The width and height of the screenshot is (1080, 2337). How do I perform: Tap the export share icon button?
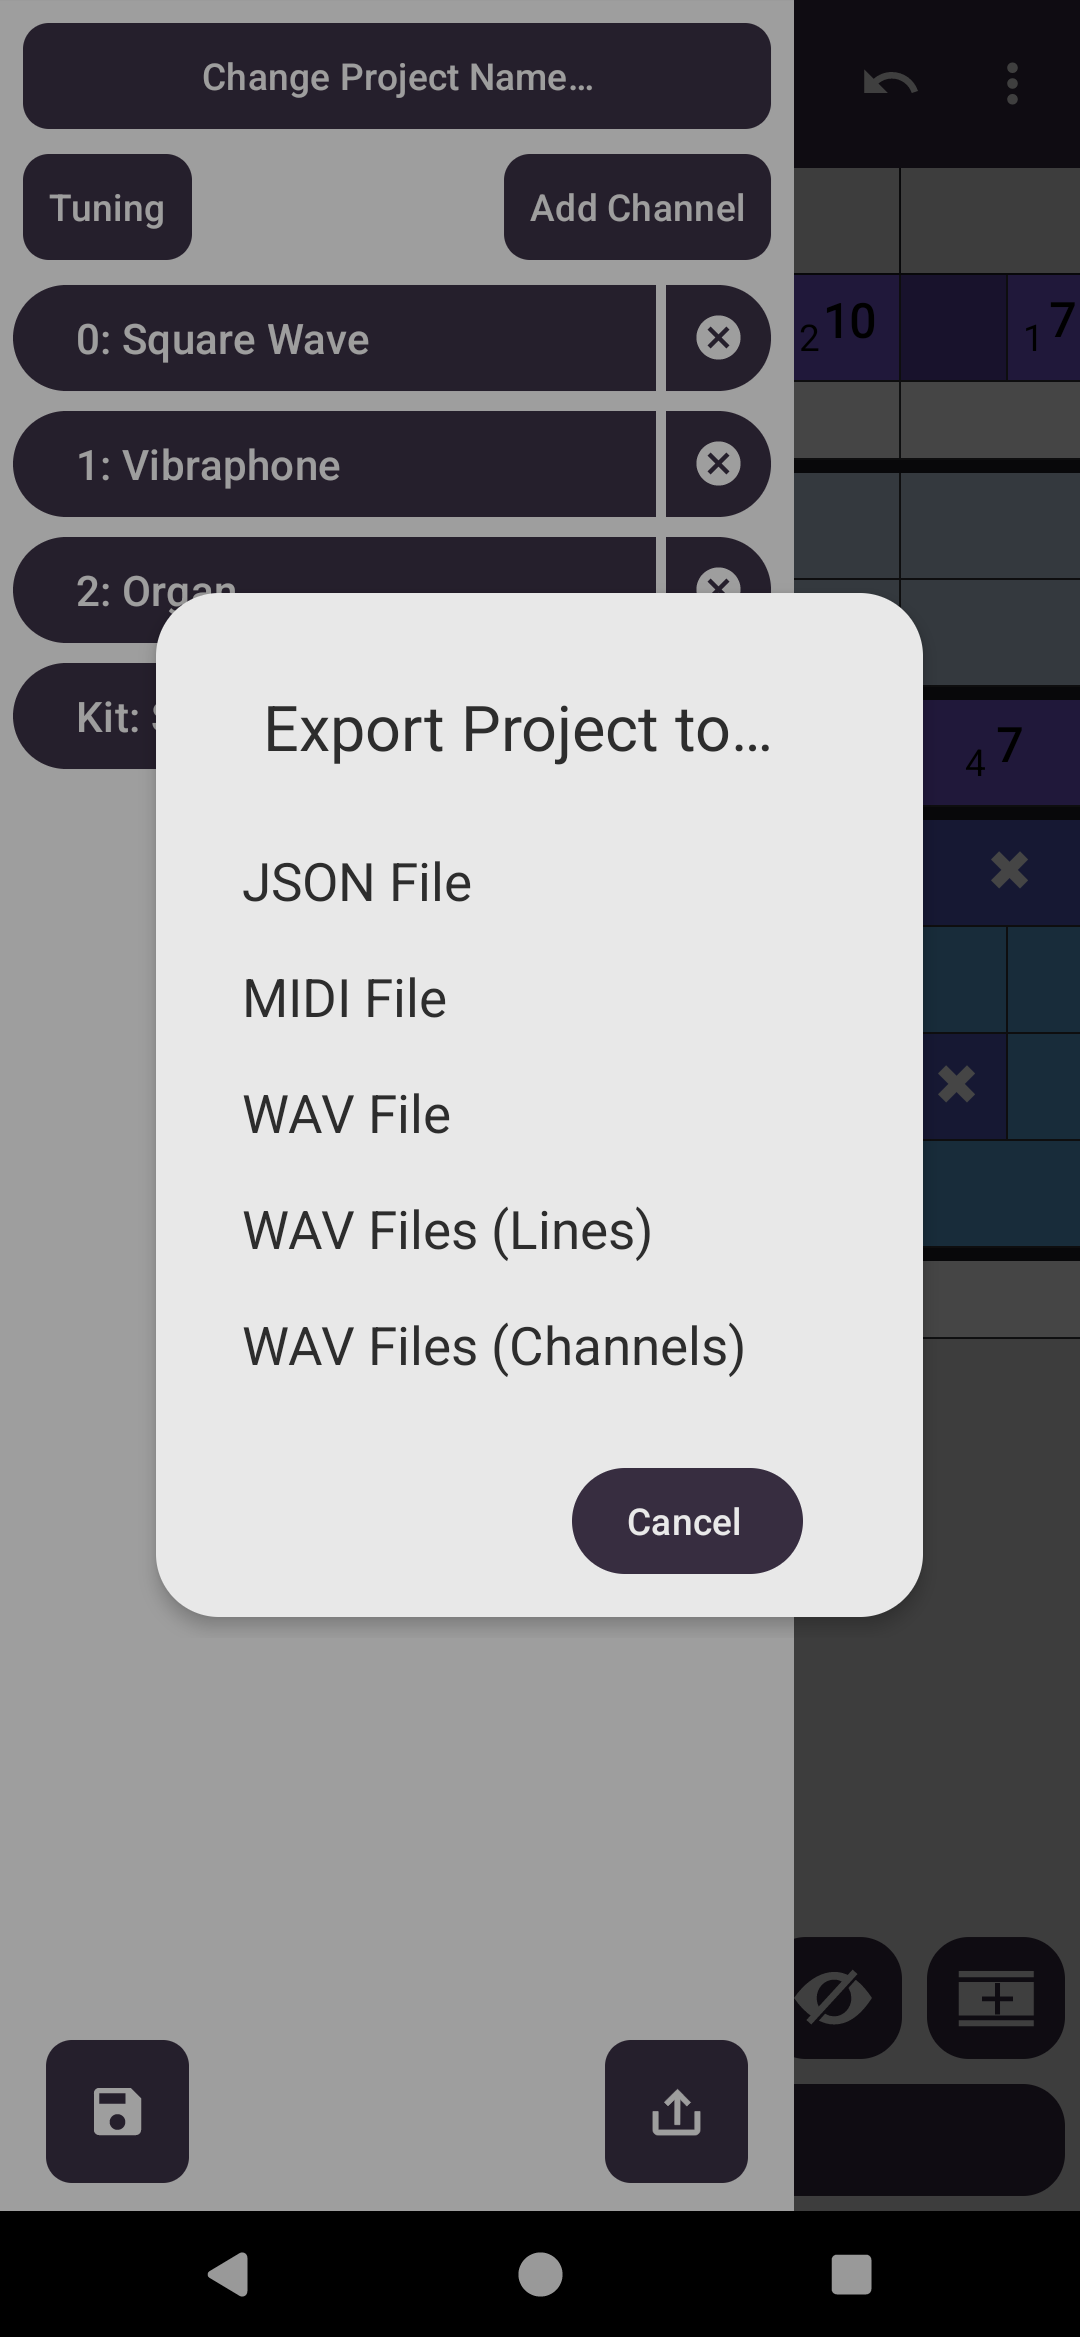(x=676, y=2111)
